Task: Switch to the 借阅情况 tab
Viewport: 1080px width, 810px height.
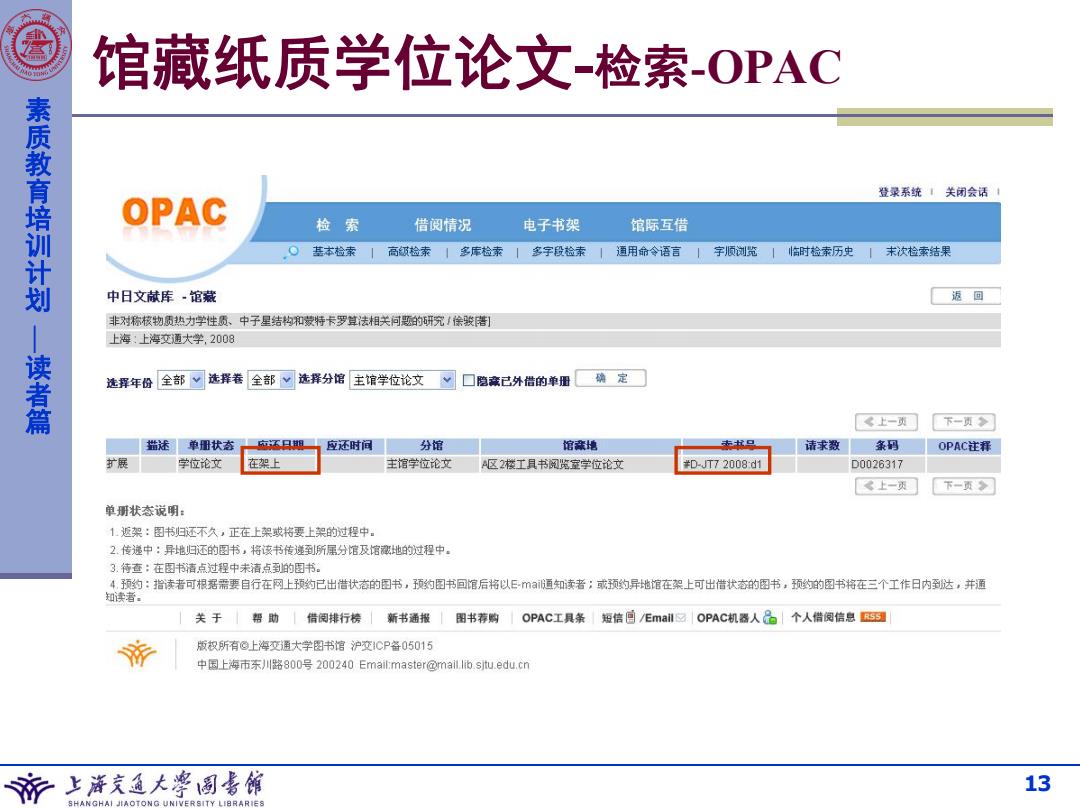Action: 443,225
